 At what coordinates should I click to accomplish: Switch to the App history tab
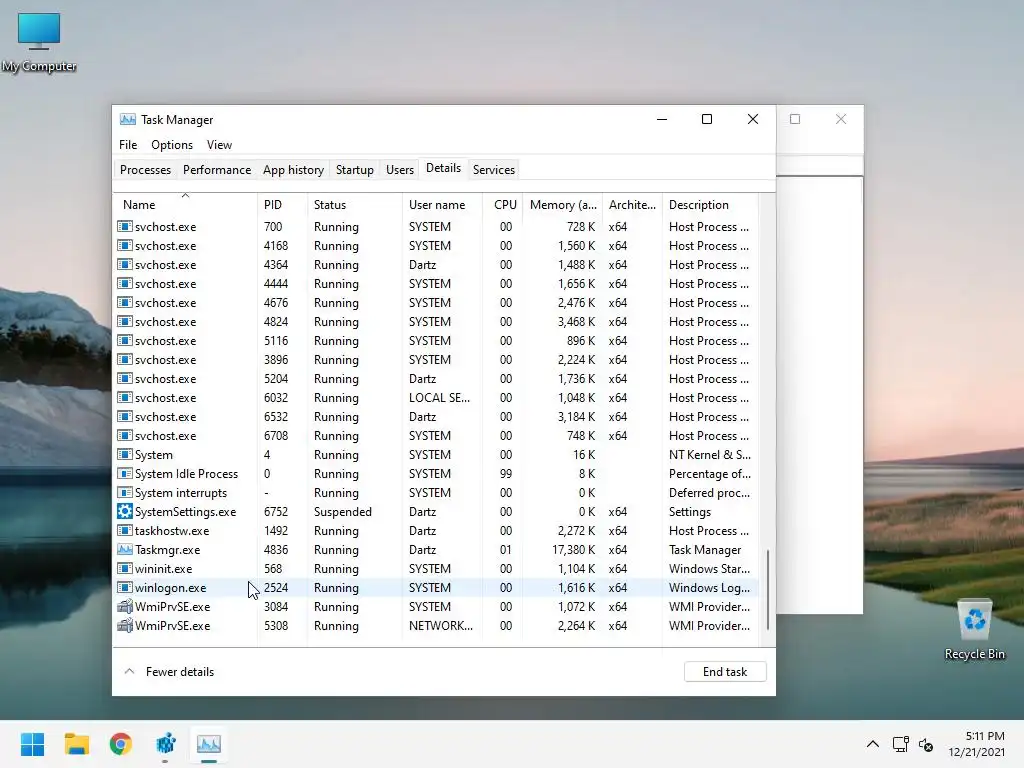click(x=293, y=170)
